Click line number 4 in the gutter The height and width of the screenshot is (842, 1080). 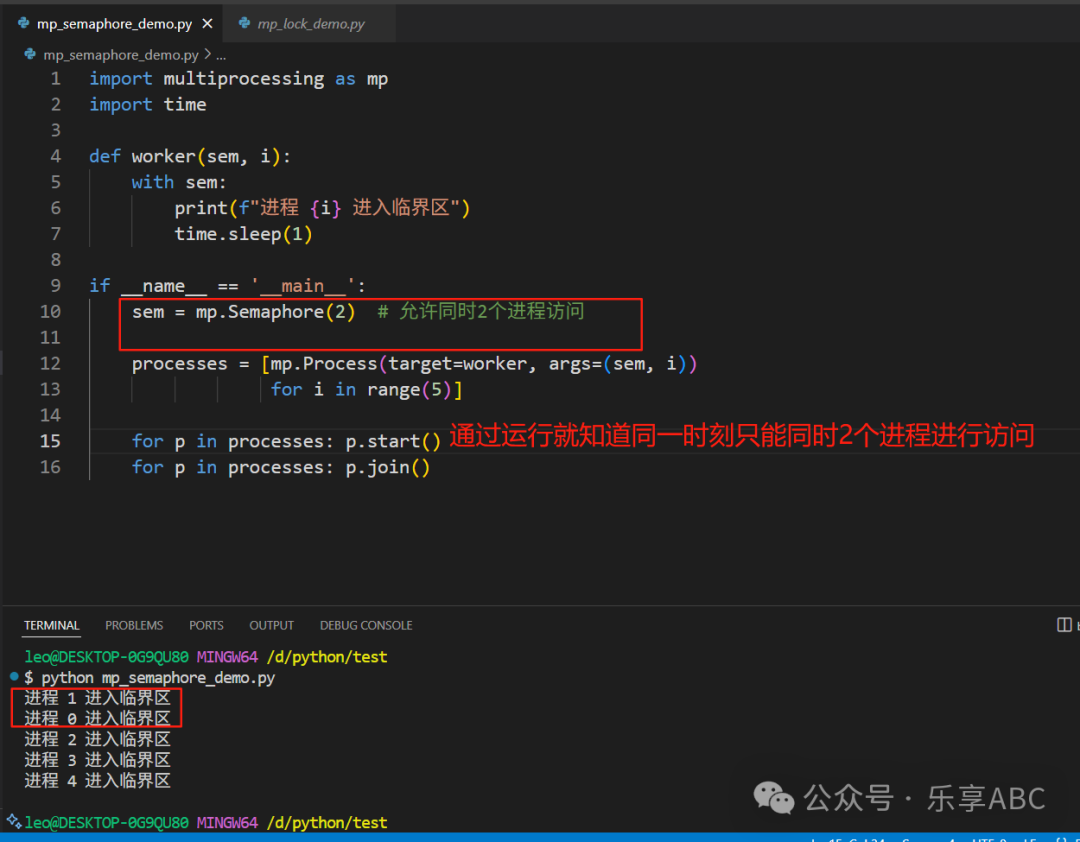point(56,156)
